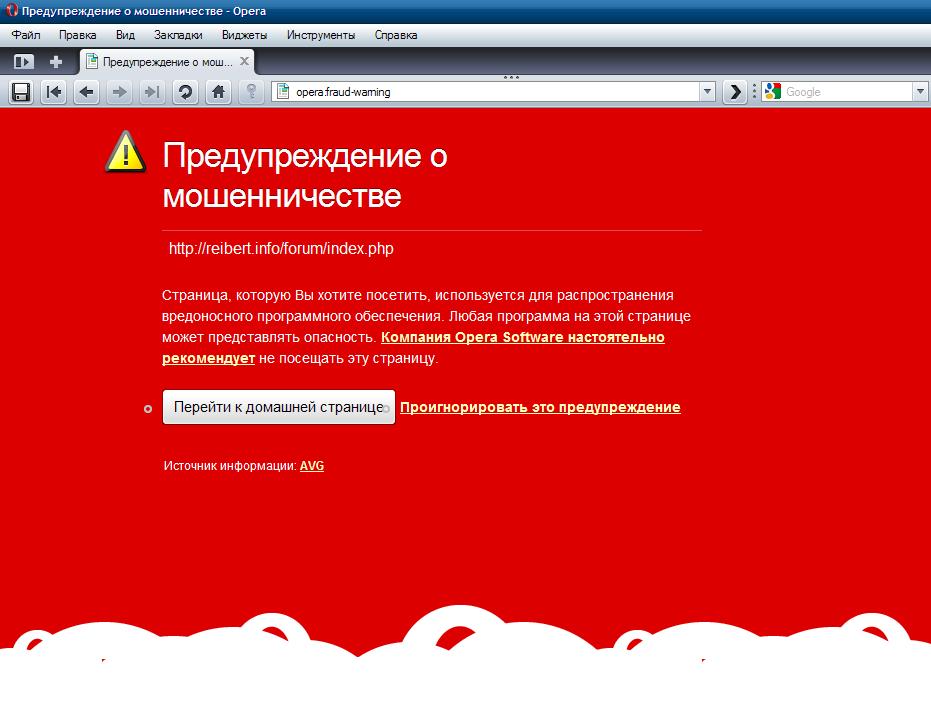Click the save floppy disk icon
The height and width of the screenshot is (713, 931).
coord(21,92)
